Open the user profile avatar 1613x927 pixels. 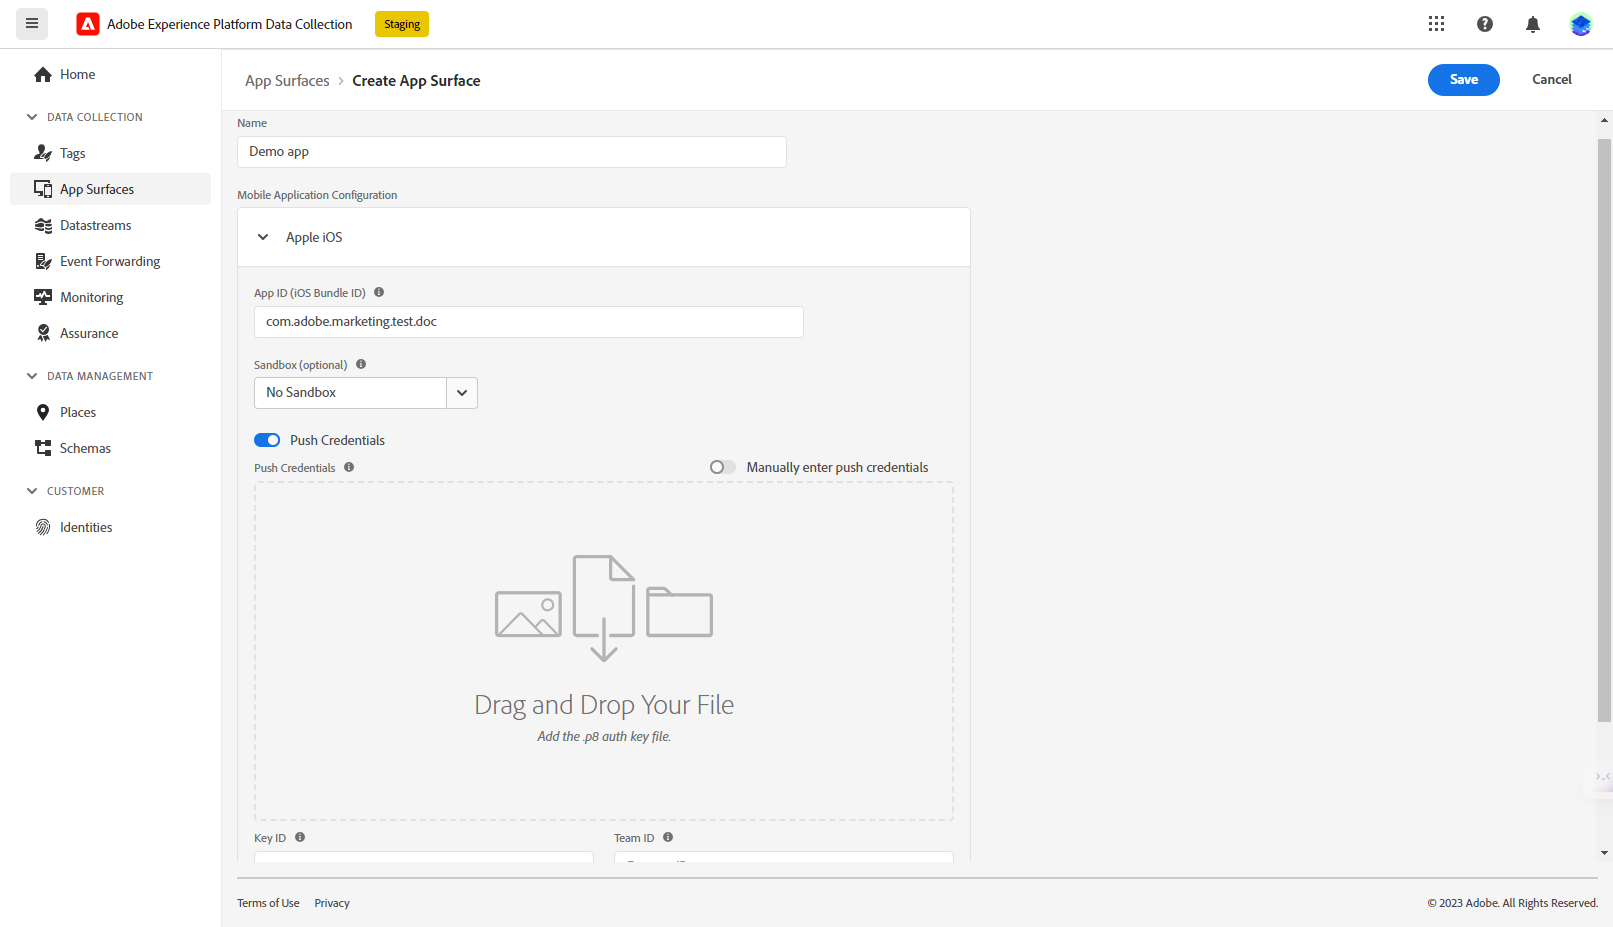pos(1581,24)
